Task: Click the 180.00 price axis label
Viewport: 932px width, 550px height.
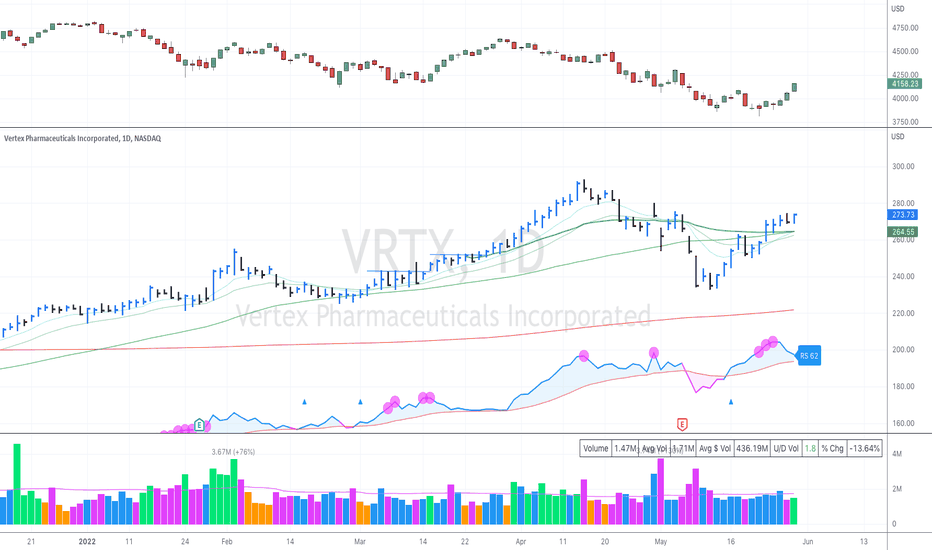Action: tap(903, 386)
